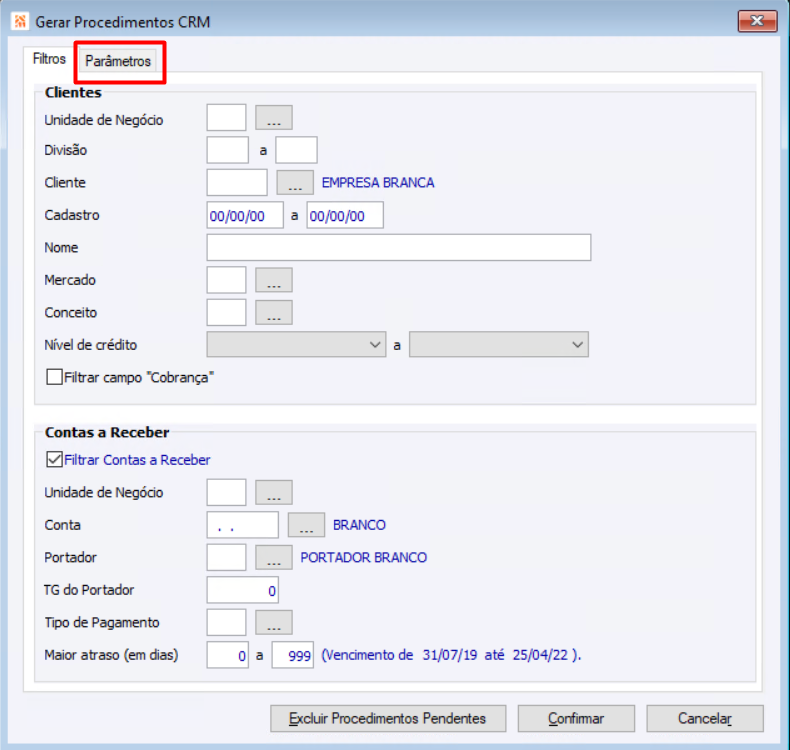Click Excluir Procedimentos Pendentes button
The height and width of the screenshot is (750, 790).
pyautogui.click(x=388, y=718)
